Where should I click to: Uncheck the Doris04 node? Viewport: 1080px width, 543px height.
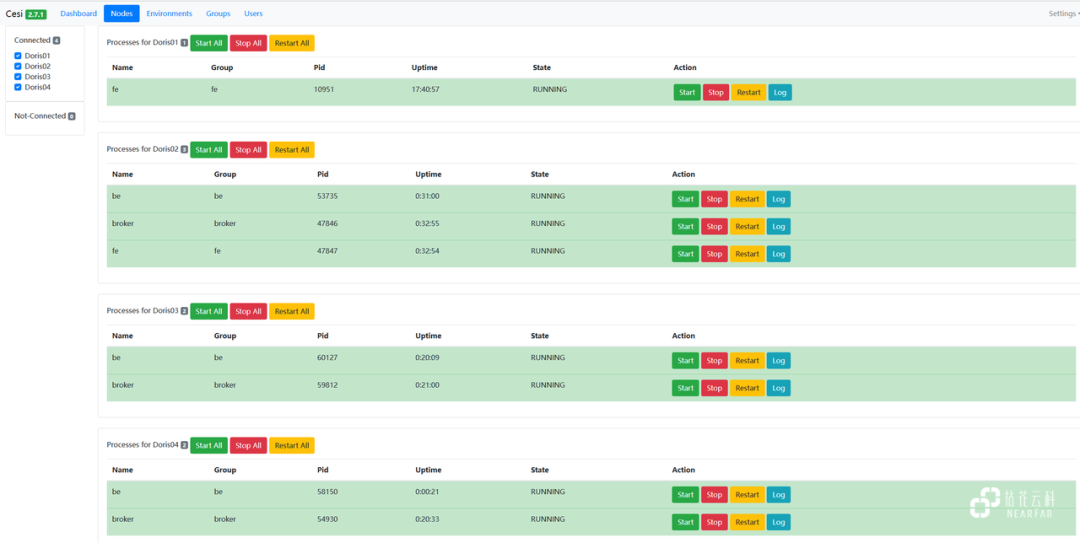18,87
